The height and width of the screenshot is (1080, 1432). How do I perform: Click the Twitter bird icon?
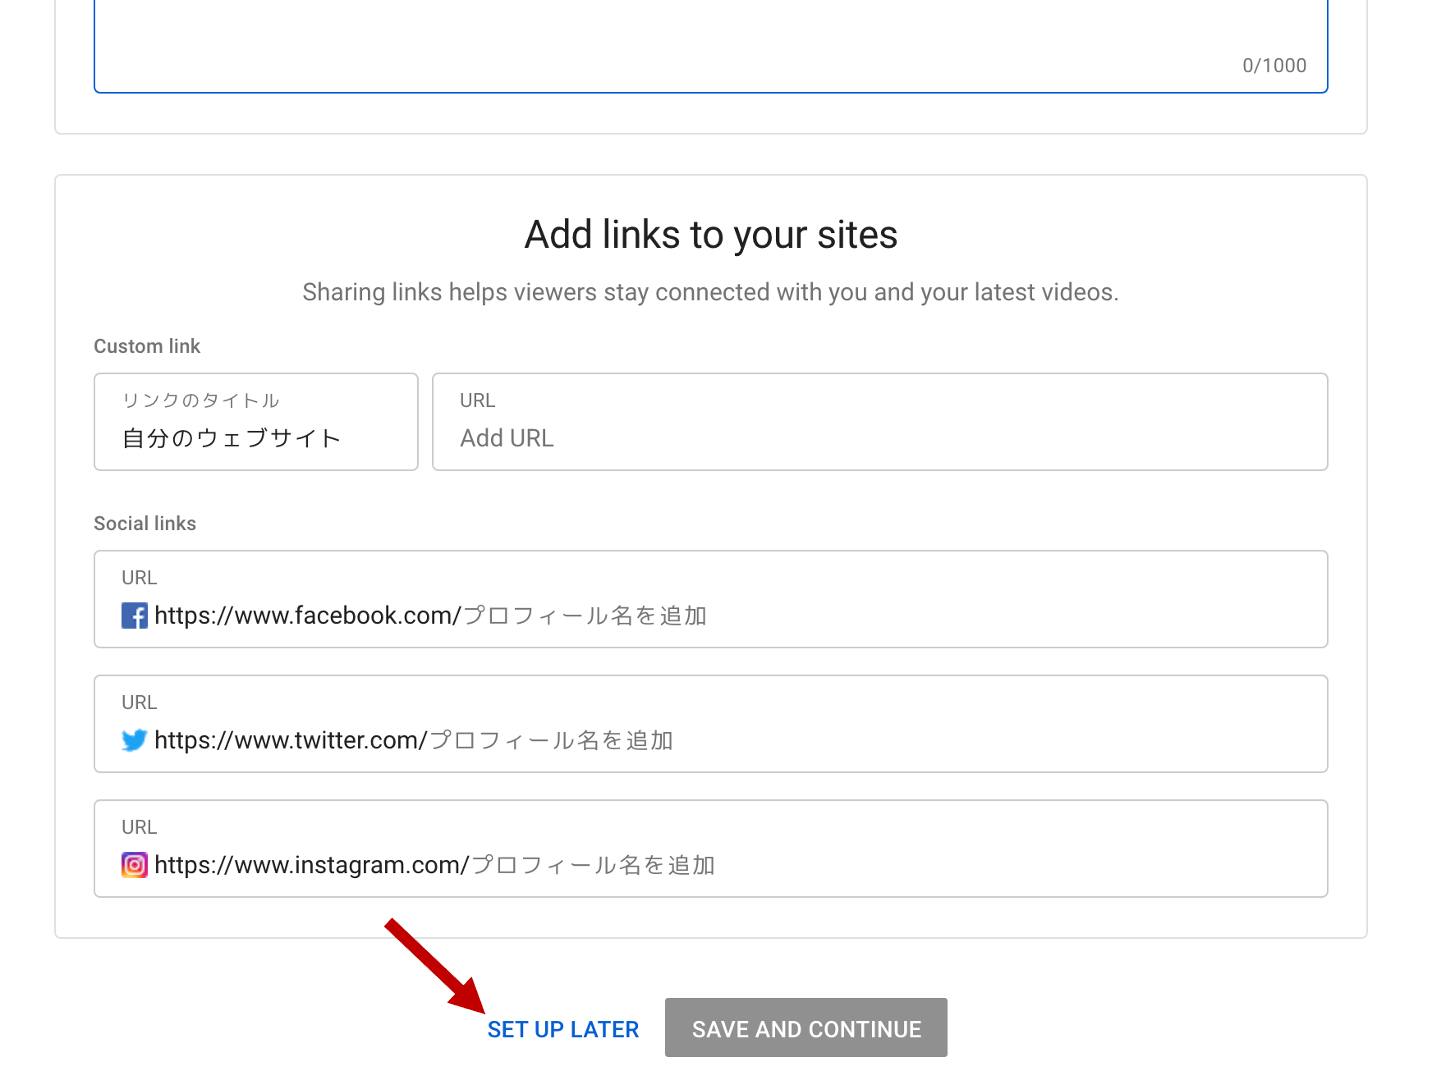(134, 740)
